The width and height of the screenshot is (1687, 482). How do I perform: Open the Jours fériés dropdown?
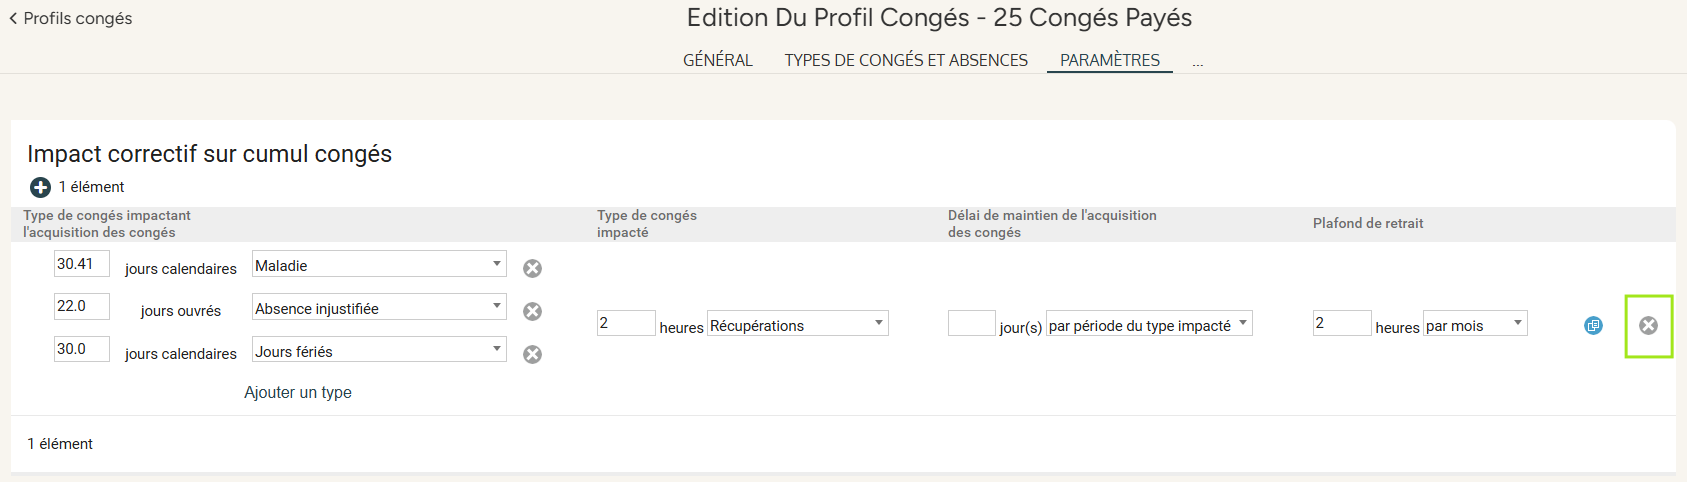379,350
